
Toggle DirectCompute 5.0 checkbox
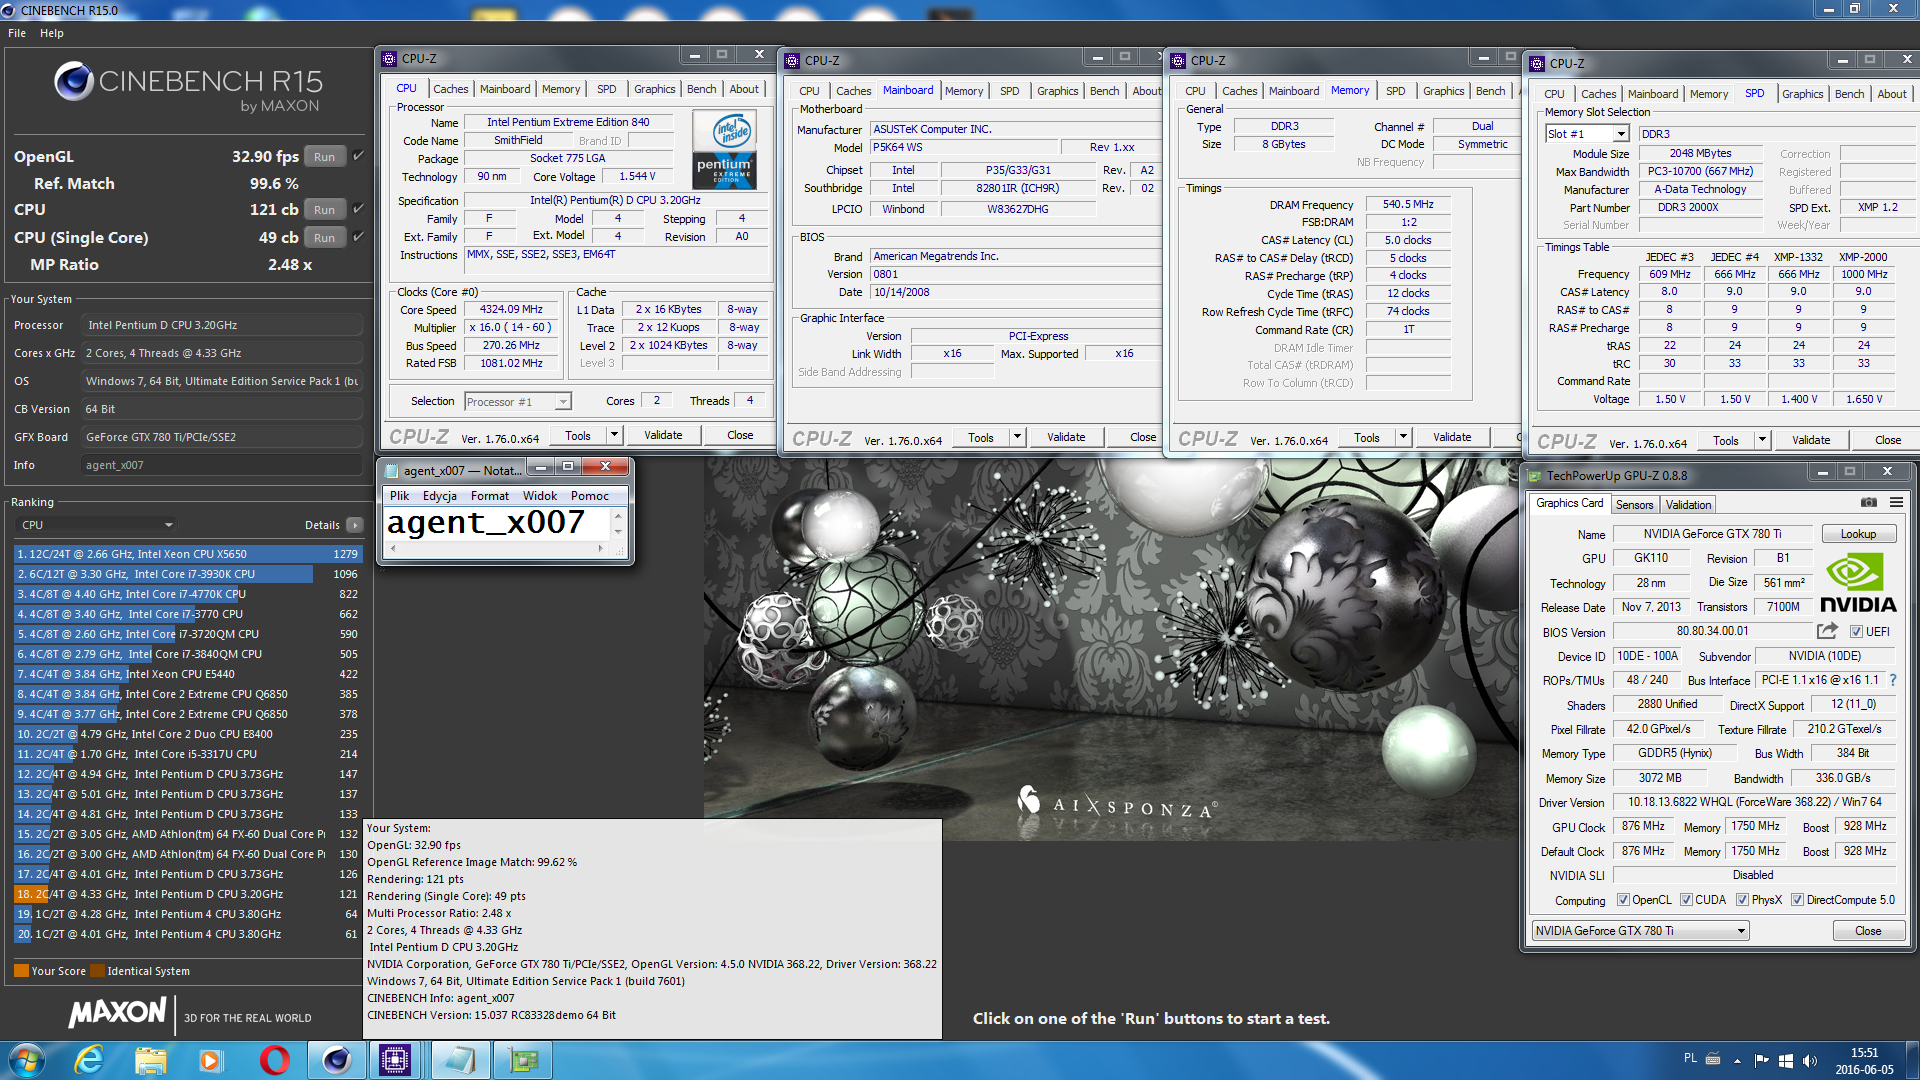pyautogui.click(x=1797, y=900)
